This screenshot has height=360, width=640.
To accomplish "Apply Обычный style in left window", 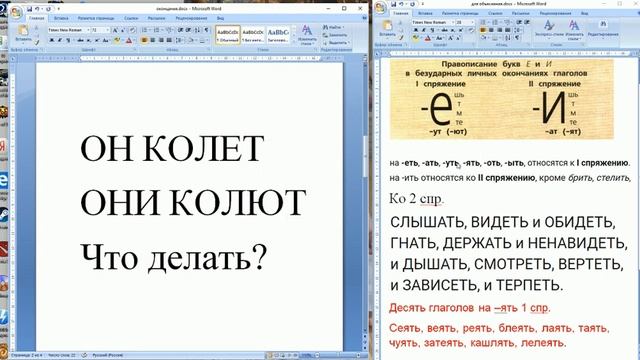I will pyautogui.click(x=228, y=35).
